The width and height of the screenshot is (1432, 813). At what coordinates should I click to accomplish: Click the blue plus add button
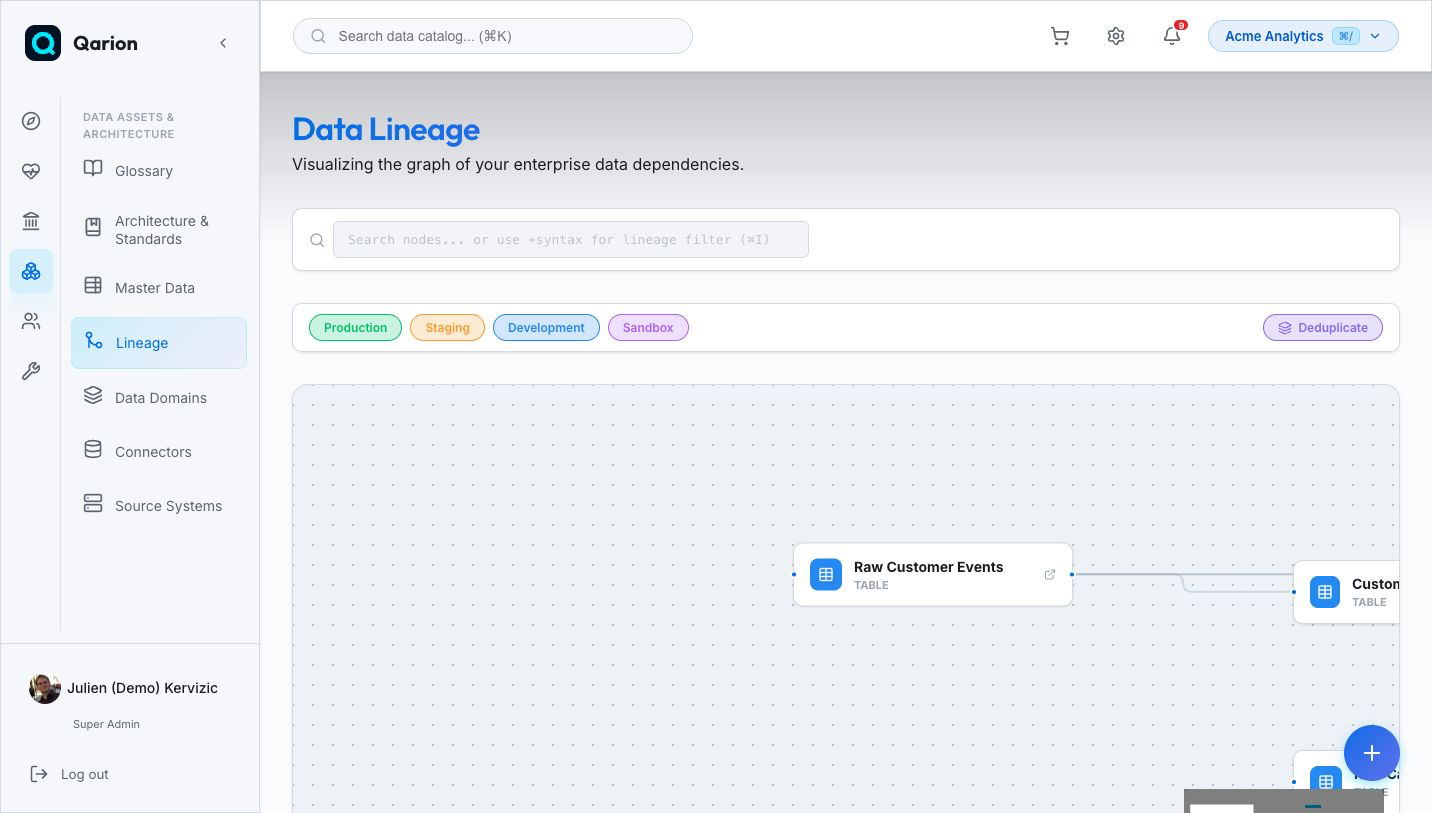(x=1372, y=753)
